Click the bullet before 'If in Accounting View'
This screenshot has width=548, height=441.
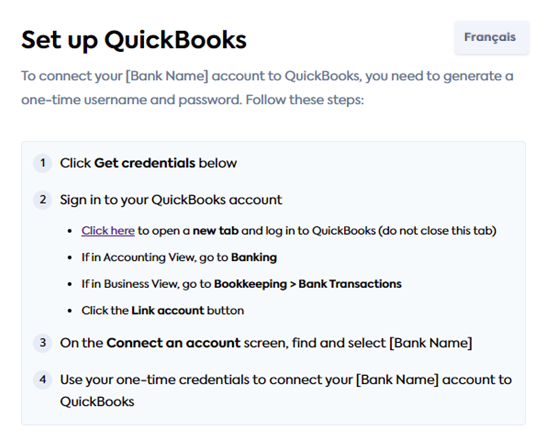(70, 258)
